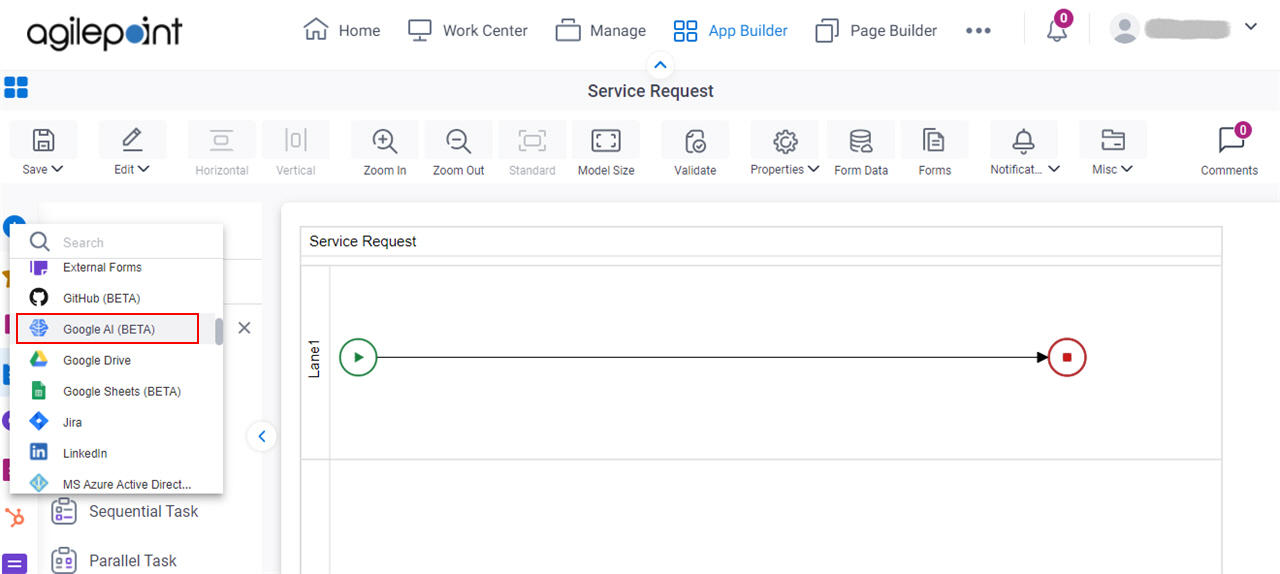Expand the Properties dropdown arrow
The image size is (1280, 574).
pos(813,169)
